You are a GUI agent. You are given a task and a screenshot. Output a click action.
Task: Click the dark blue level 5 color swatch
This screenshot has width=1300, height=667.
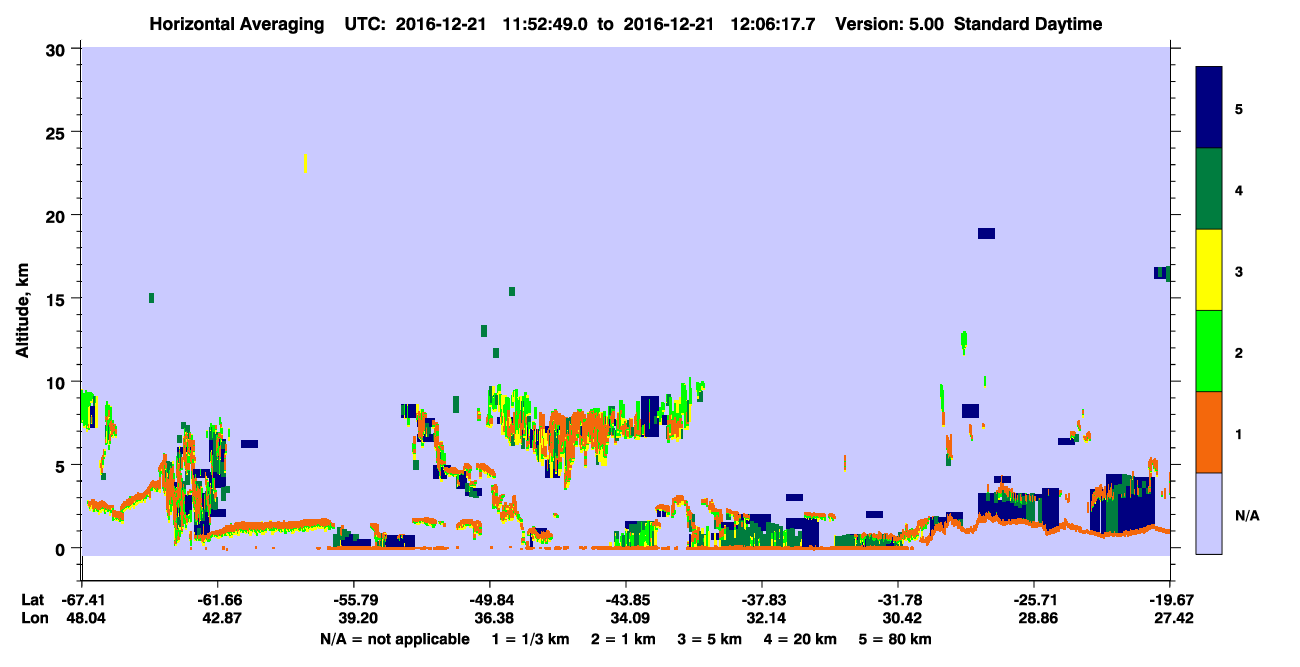[x=1209, y=108]
